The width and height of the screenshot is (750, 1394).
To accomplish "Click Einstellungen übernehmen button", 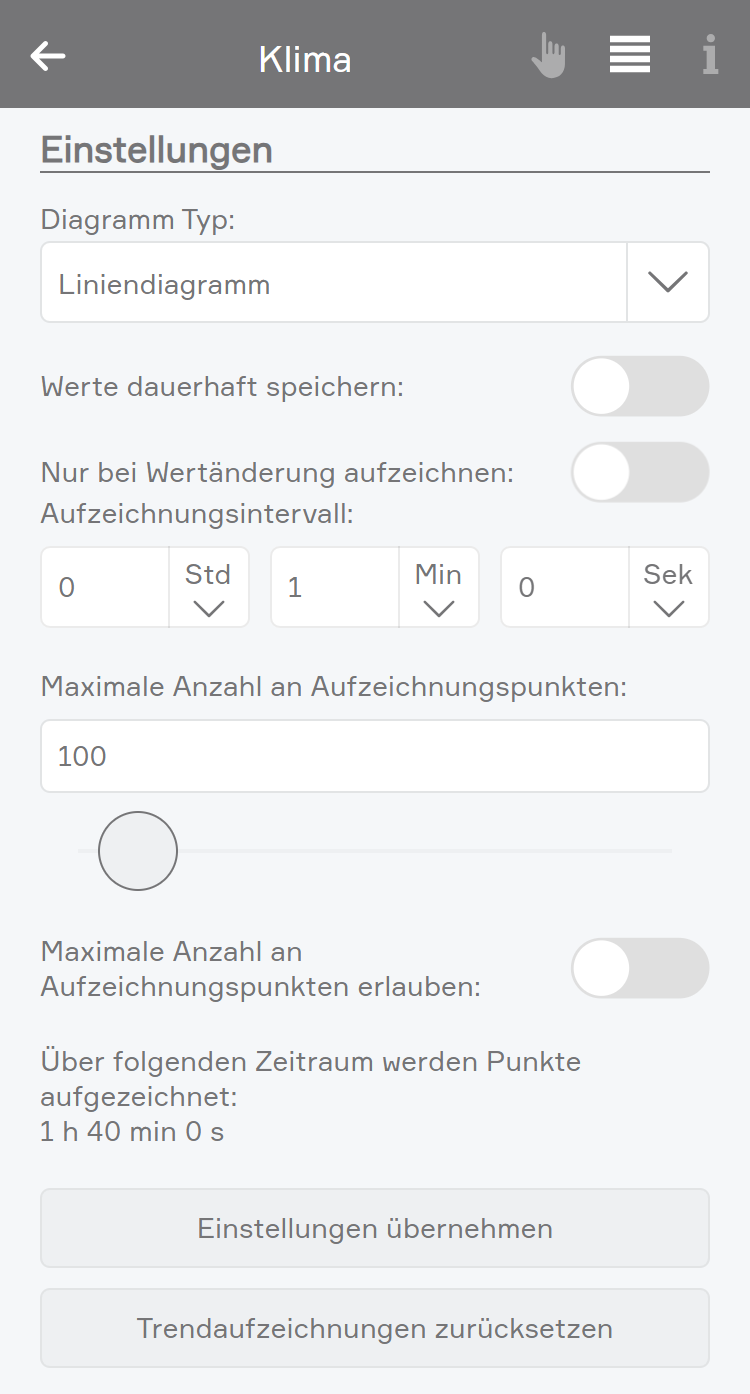I will tap(375, 1228).
